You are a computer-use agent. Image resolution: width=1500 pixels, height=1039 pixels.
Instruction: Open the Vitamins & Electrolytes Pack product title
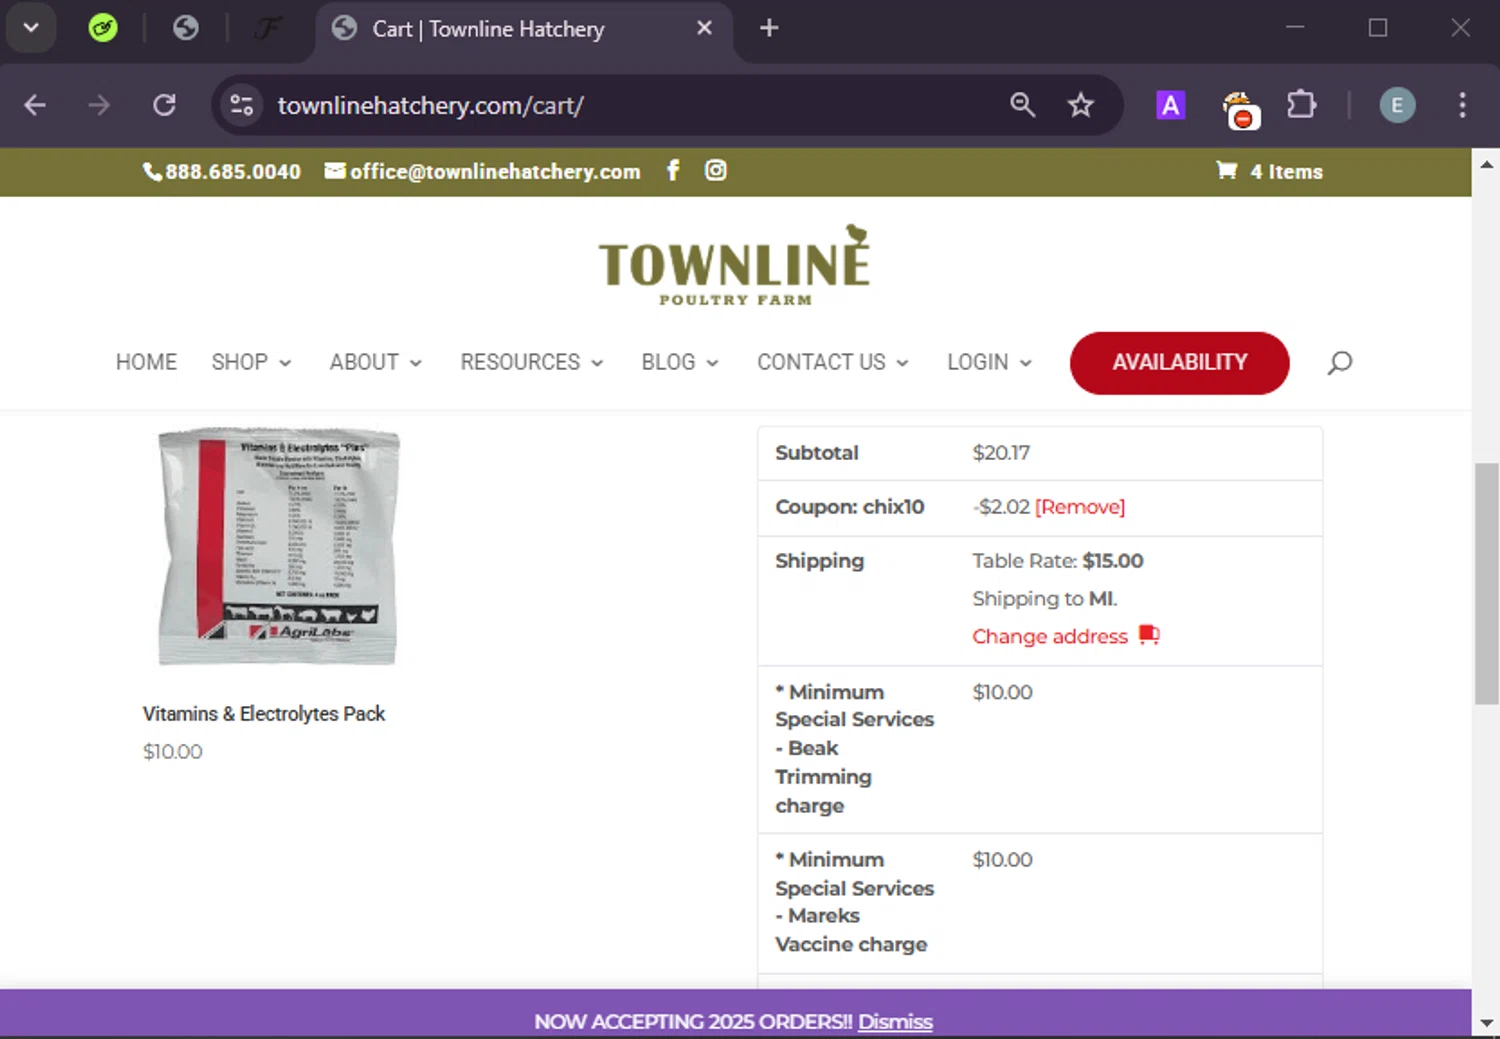(x=264, y=714)
